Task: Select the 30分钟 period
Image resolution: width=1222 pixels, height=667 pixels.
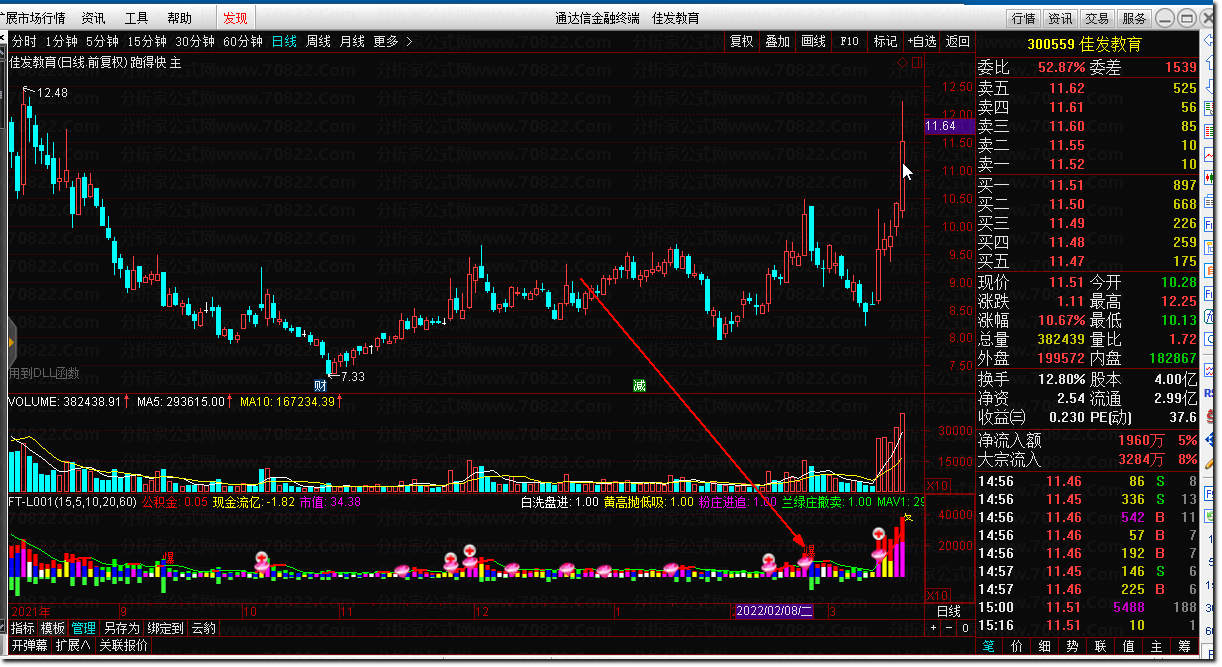Action: pyautogui.click(x=195, y=41)
